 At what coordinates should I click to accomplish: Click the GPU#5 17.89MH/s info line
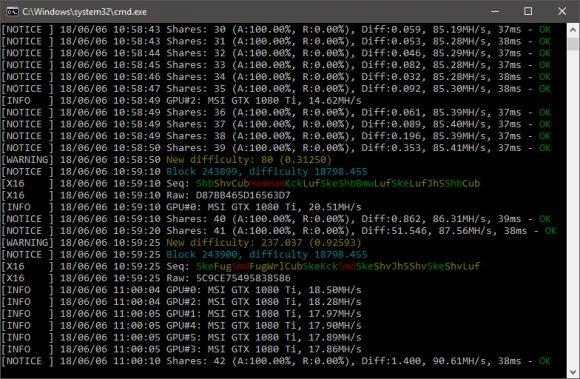coord(182,337)
